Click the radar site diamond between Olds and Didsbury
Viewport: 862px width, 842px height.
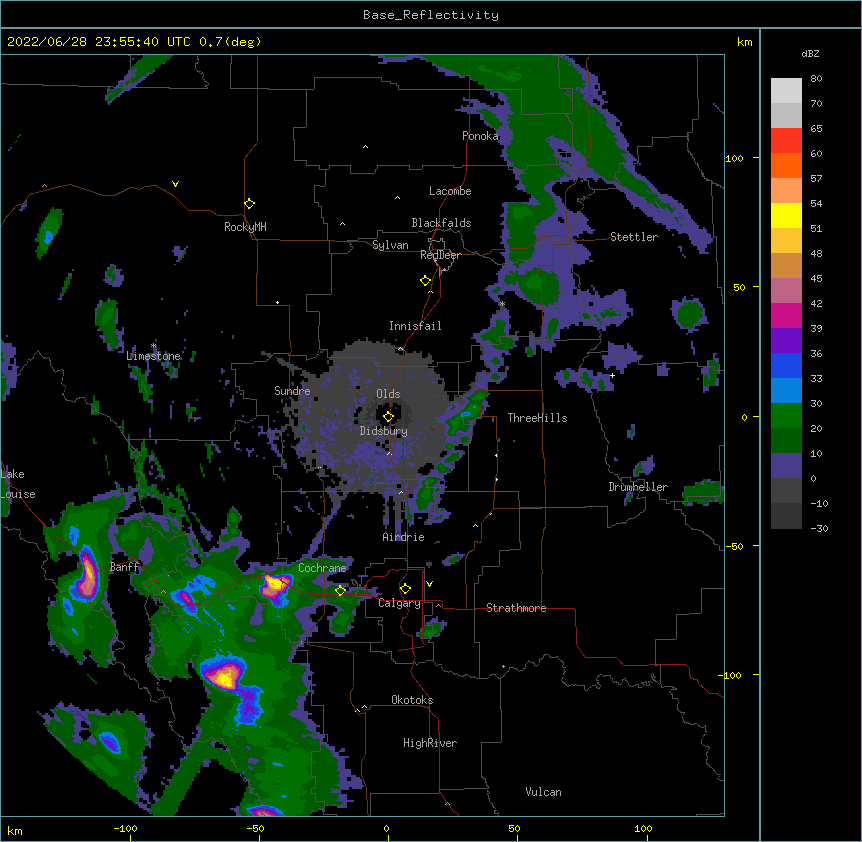[x=388, y=417]
